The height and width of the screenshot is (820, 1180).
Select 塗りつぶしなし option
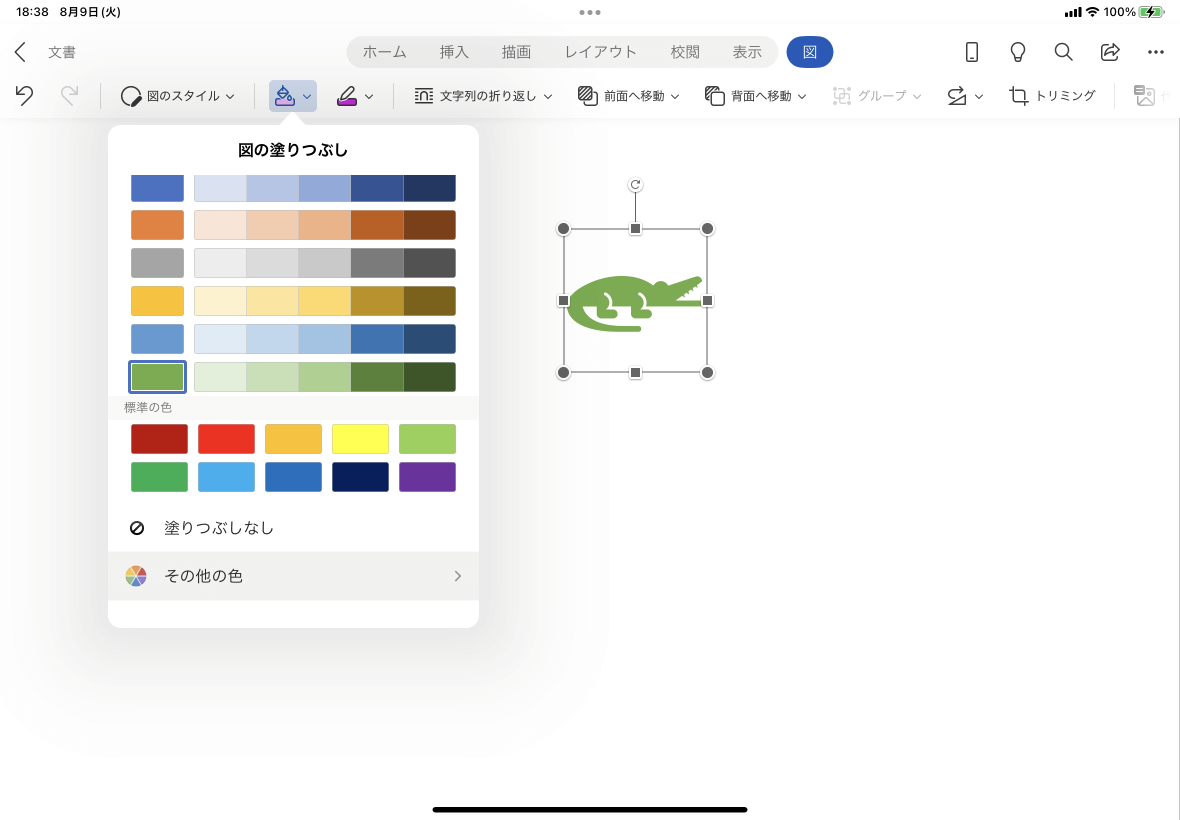click(219, 528)
